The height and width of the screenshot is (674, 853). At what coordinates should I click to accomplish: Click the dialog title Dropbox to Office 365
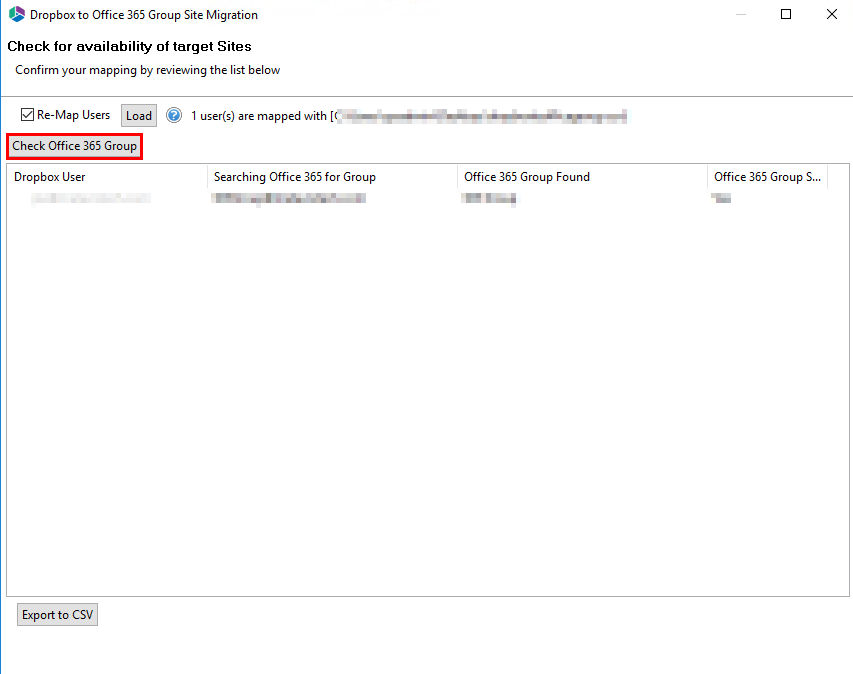pos(144,14)
